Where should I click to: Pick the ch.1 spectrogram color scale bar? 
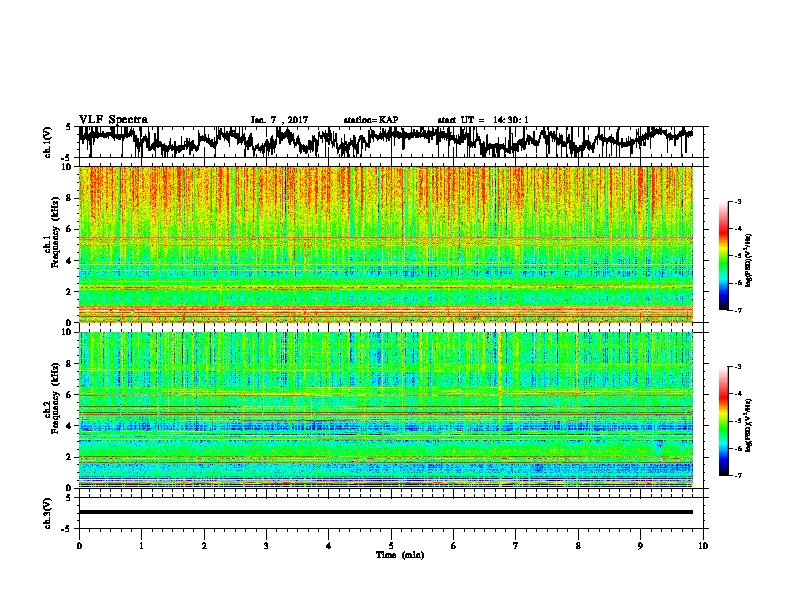[723, 256]
